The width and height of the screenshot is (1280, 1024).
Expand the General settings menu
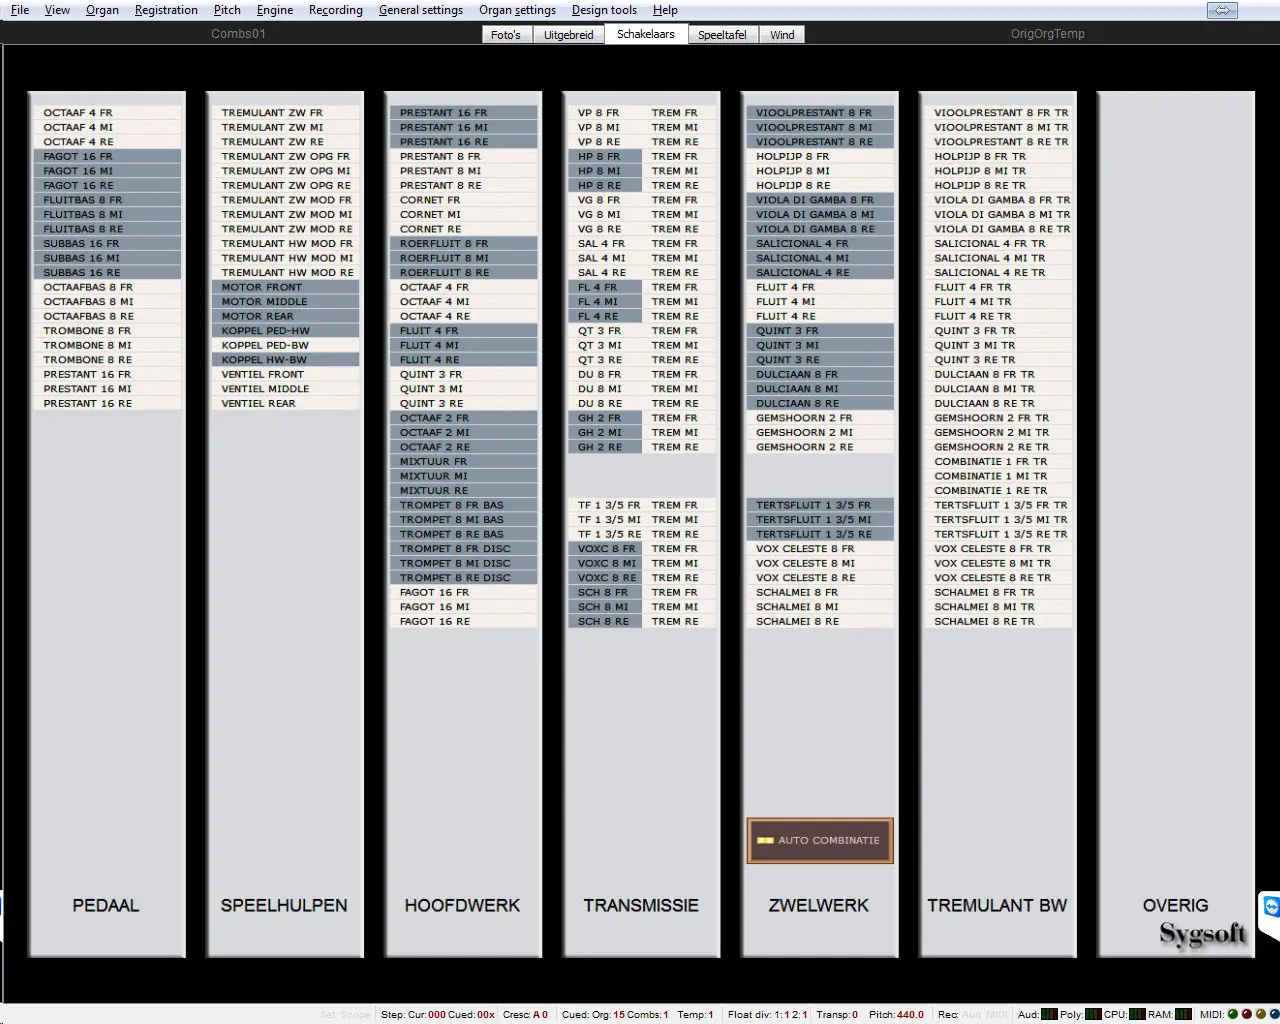420,10
